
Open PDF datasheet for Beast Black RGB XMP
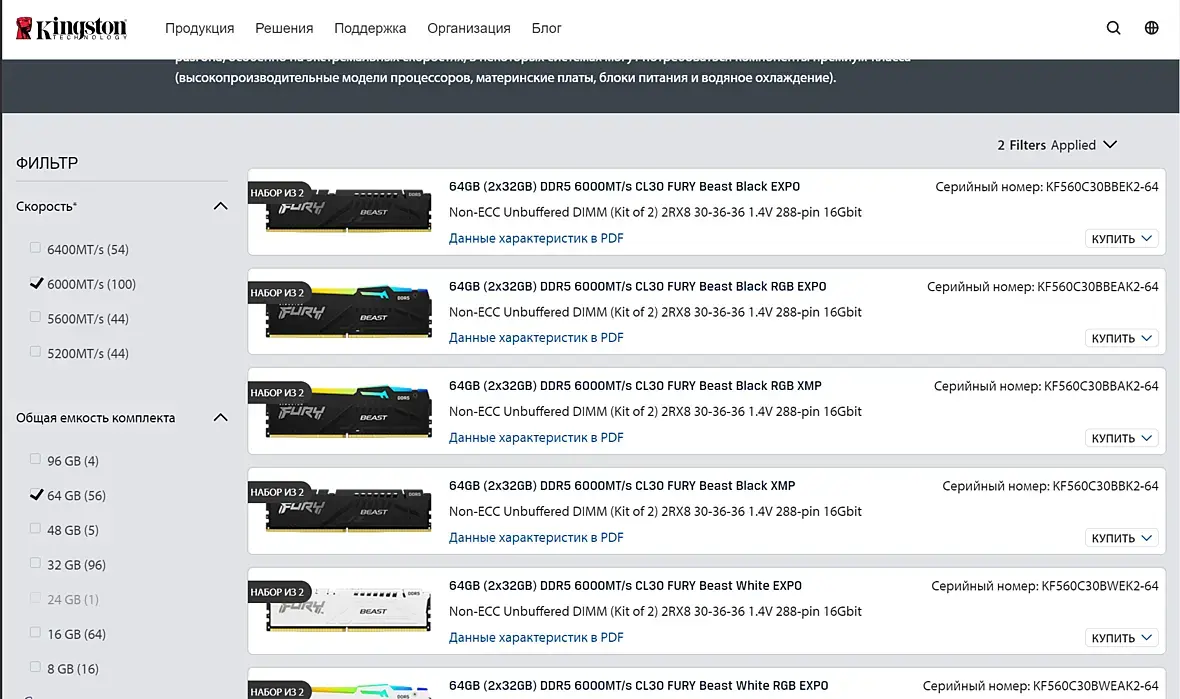coord(536,437)
